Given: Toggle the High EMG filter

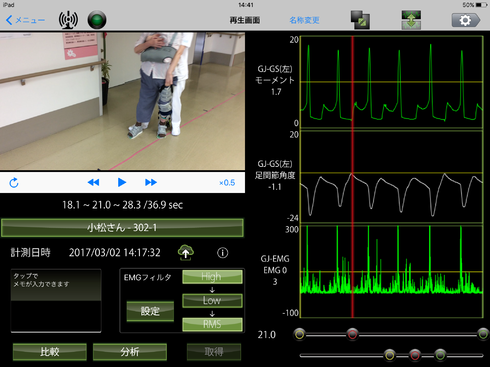Looking at the screenshot, I should click(x=212, y=277).
